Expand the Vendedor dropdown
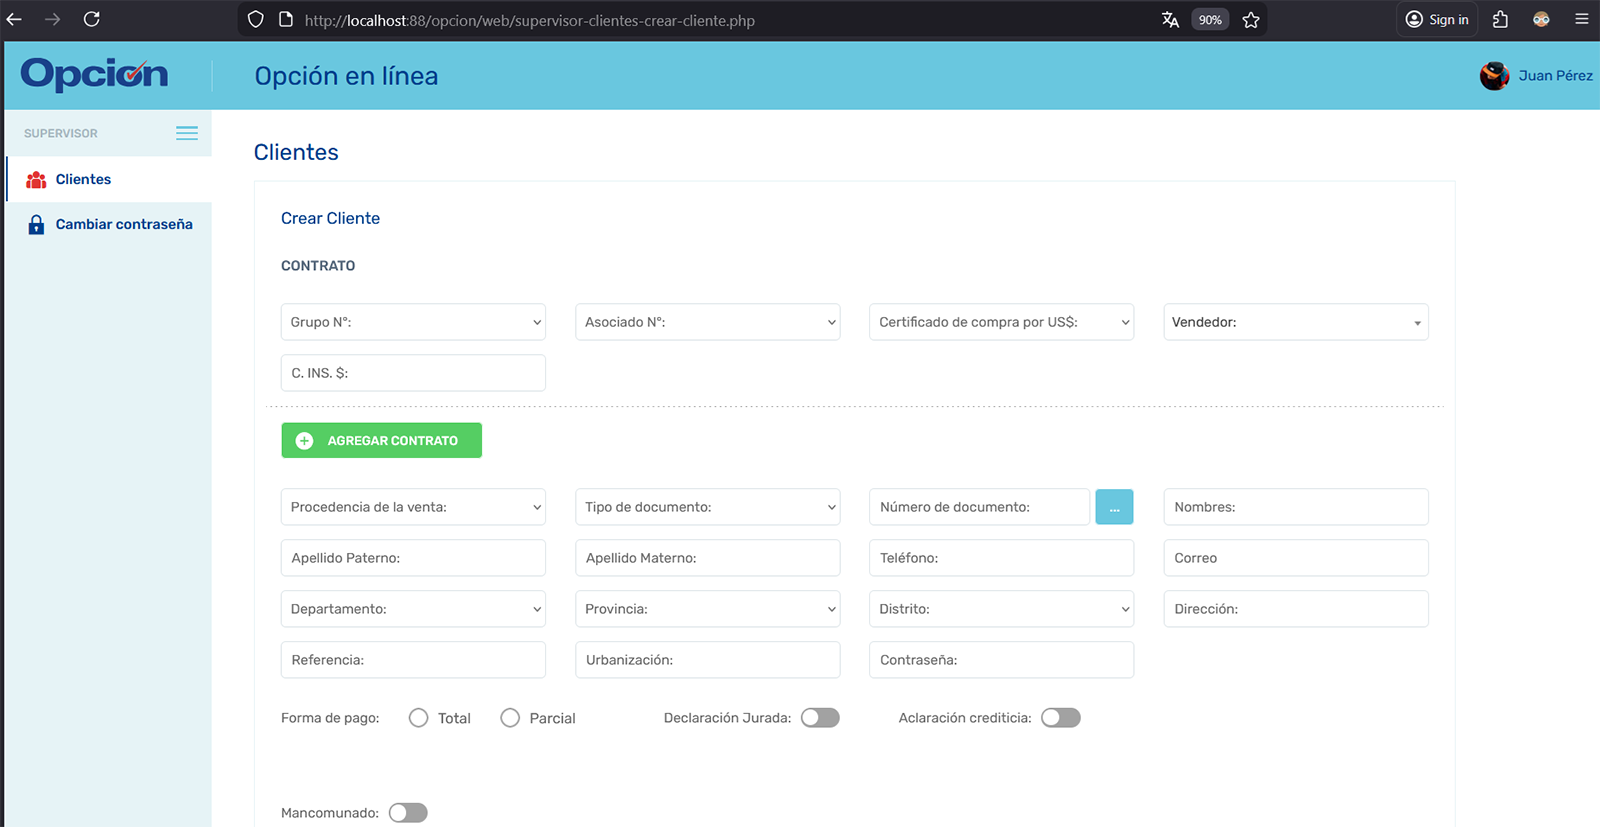The image size is (1600, 827). (x=1295, y=322)
